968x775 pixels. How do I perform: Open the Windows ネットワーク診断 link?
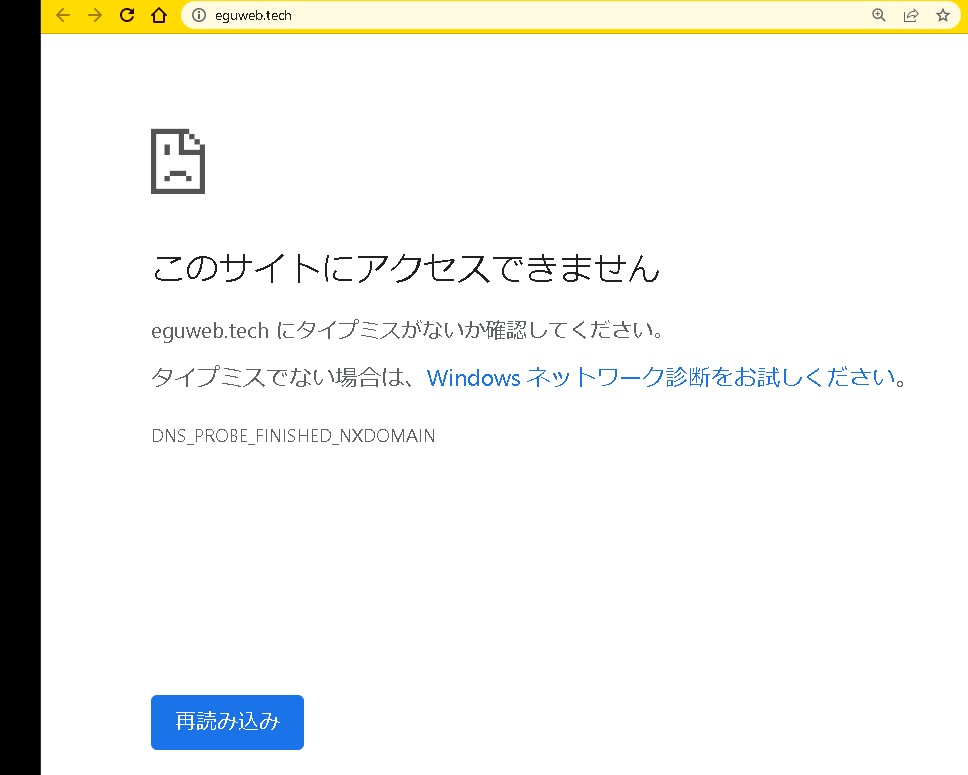660,378
